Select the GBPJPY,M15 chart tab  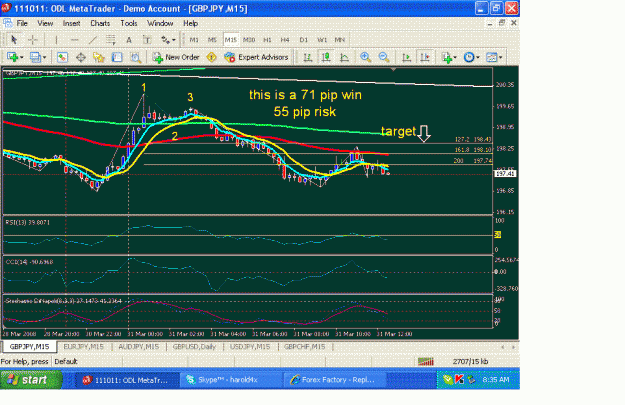(29, 347)
